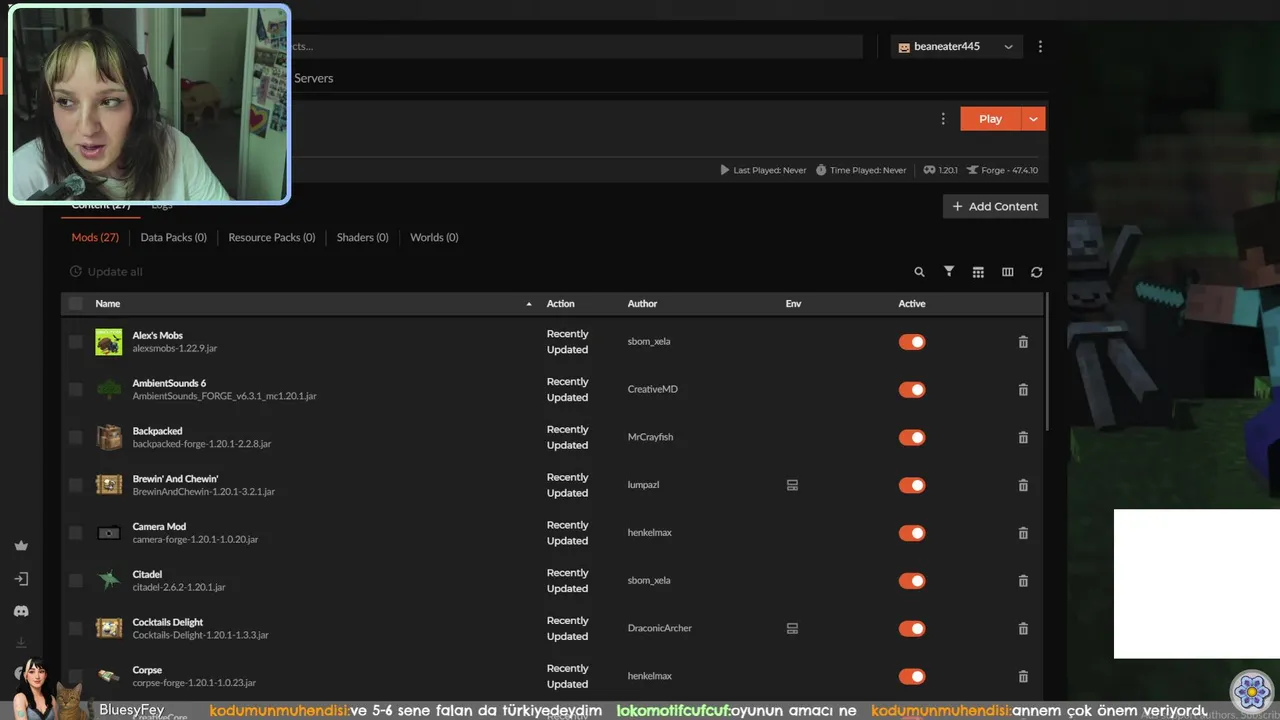Screen dimensions: 1280x720
Task: Open the Mods (27) tab
Action: (95, 238)
